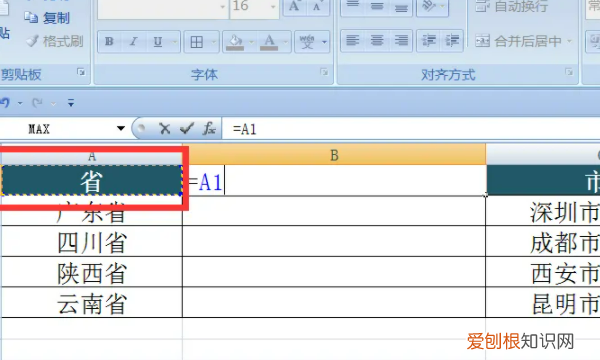Click the formula bar showing =A1
600x360 pixels.
tap(411, 129)
